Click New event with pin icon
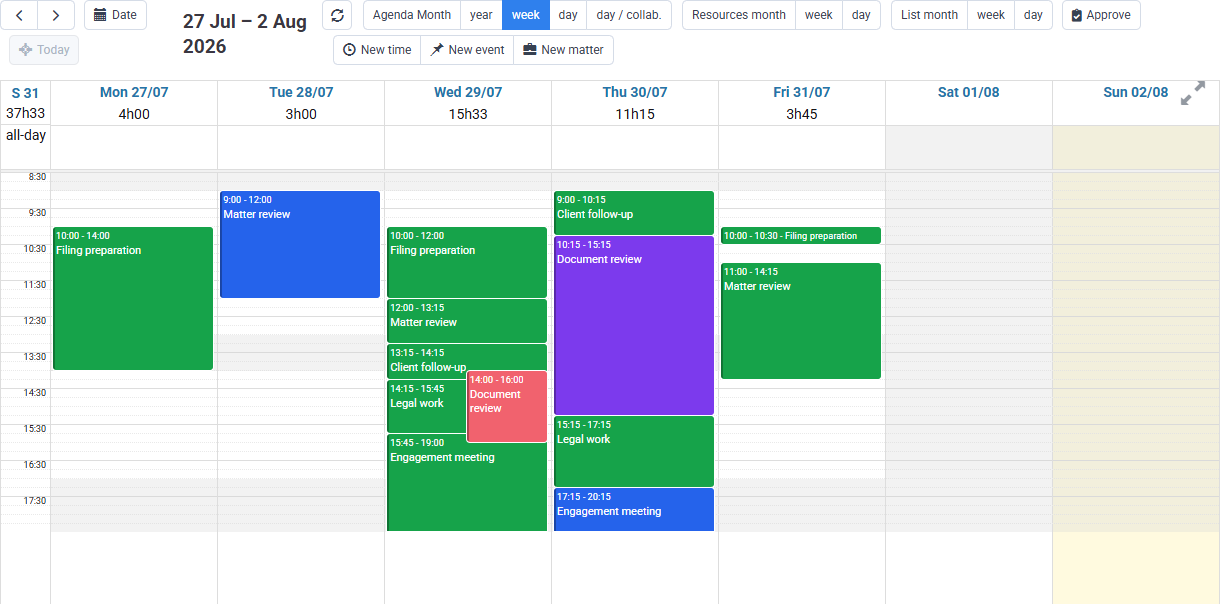1220x604 pixels. pos(467,50)
